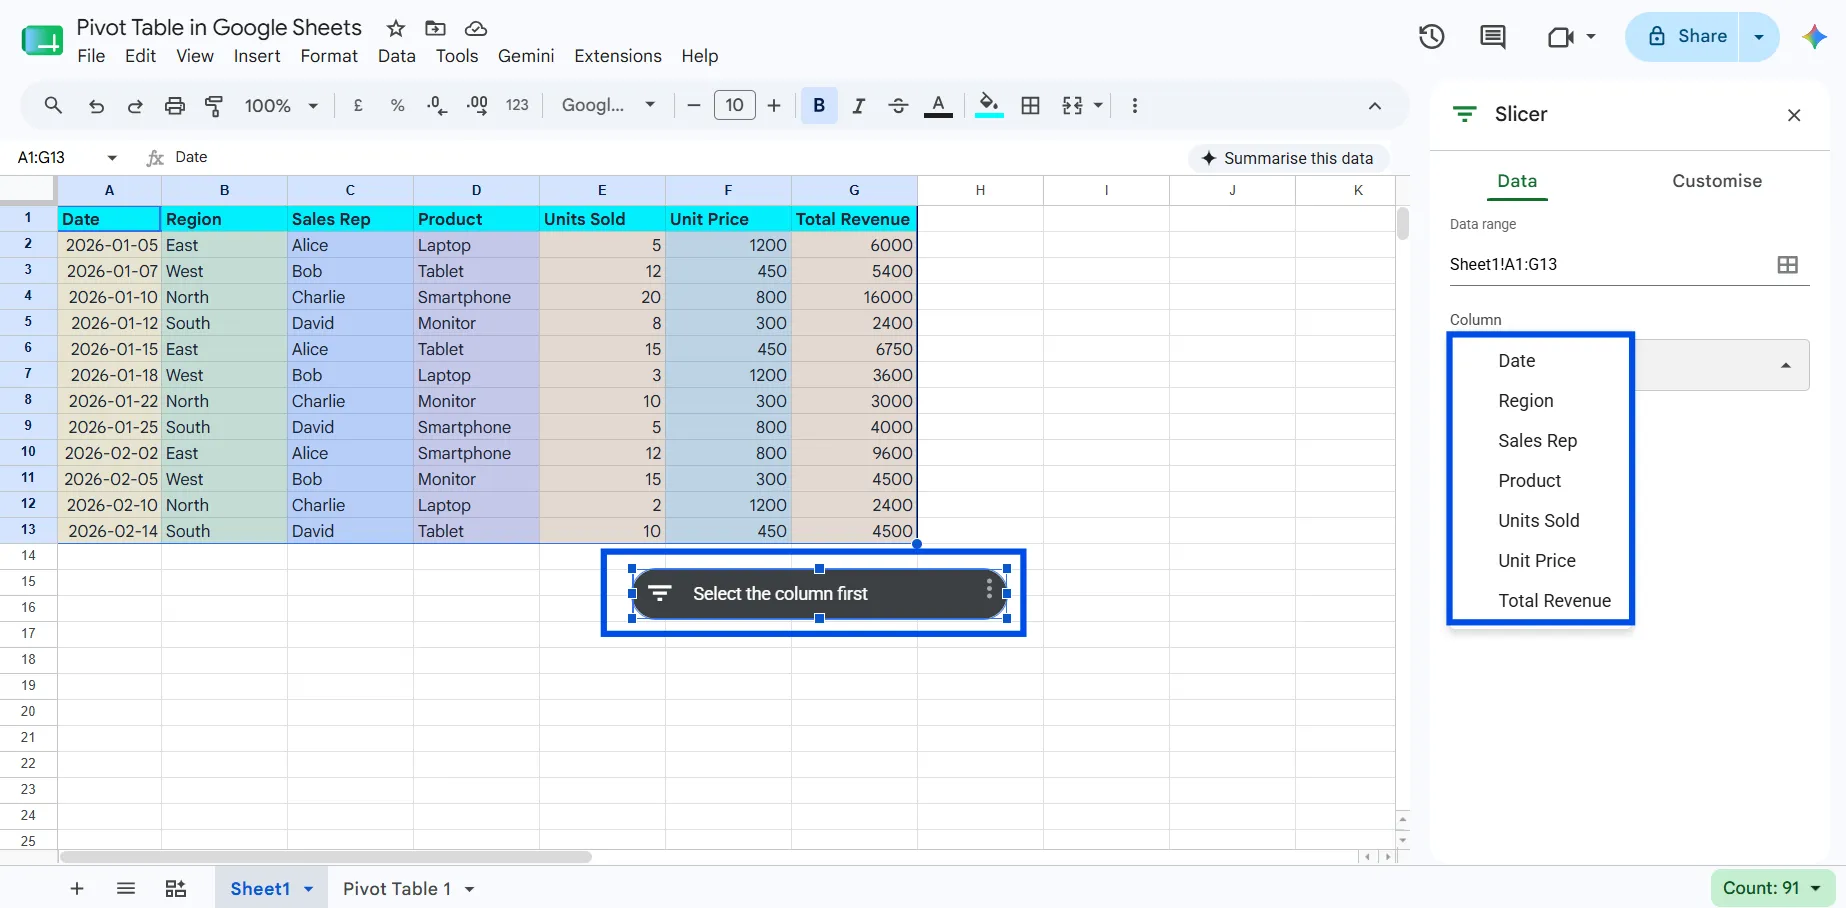Open Pivot Table 1 tab dropdown arrow
1846x908 pixels.
[469, 889]
